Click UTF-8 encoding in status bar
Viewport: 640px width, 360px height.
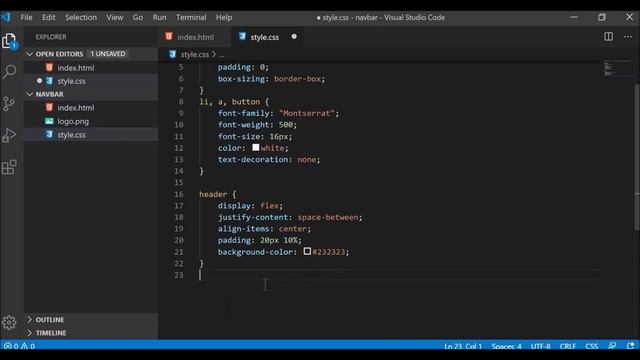coord(540,346)
